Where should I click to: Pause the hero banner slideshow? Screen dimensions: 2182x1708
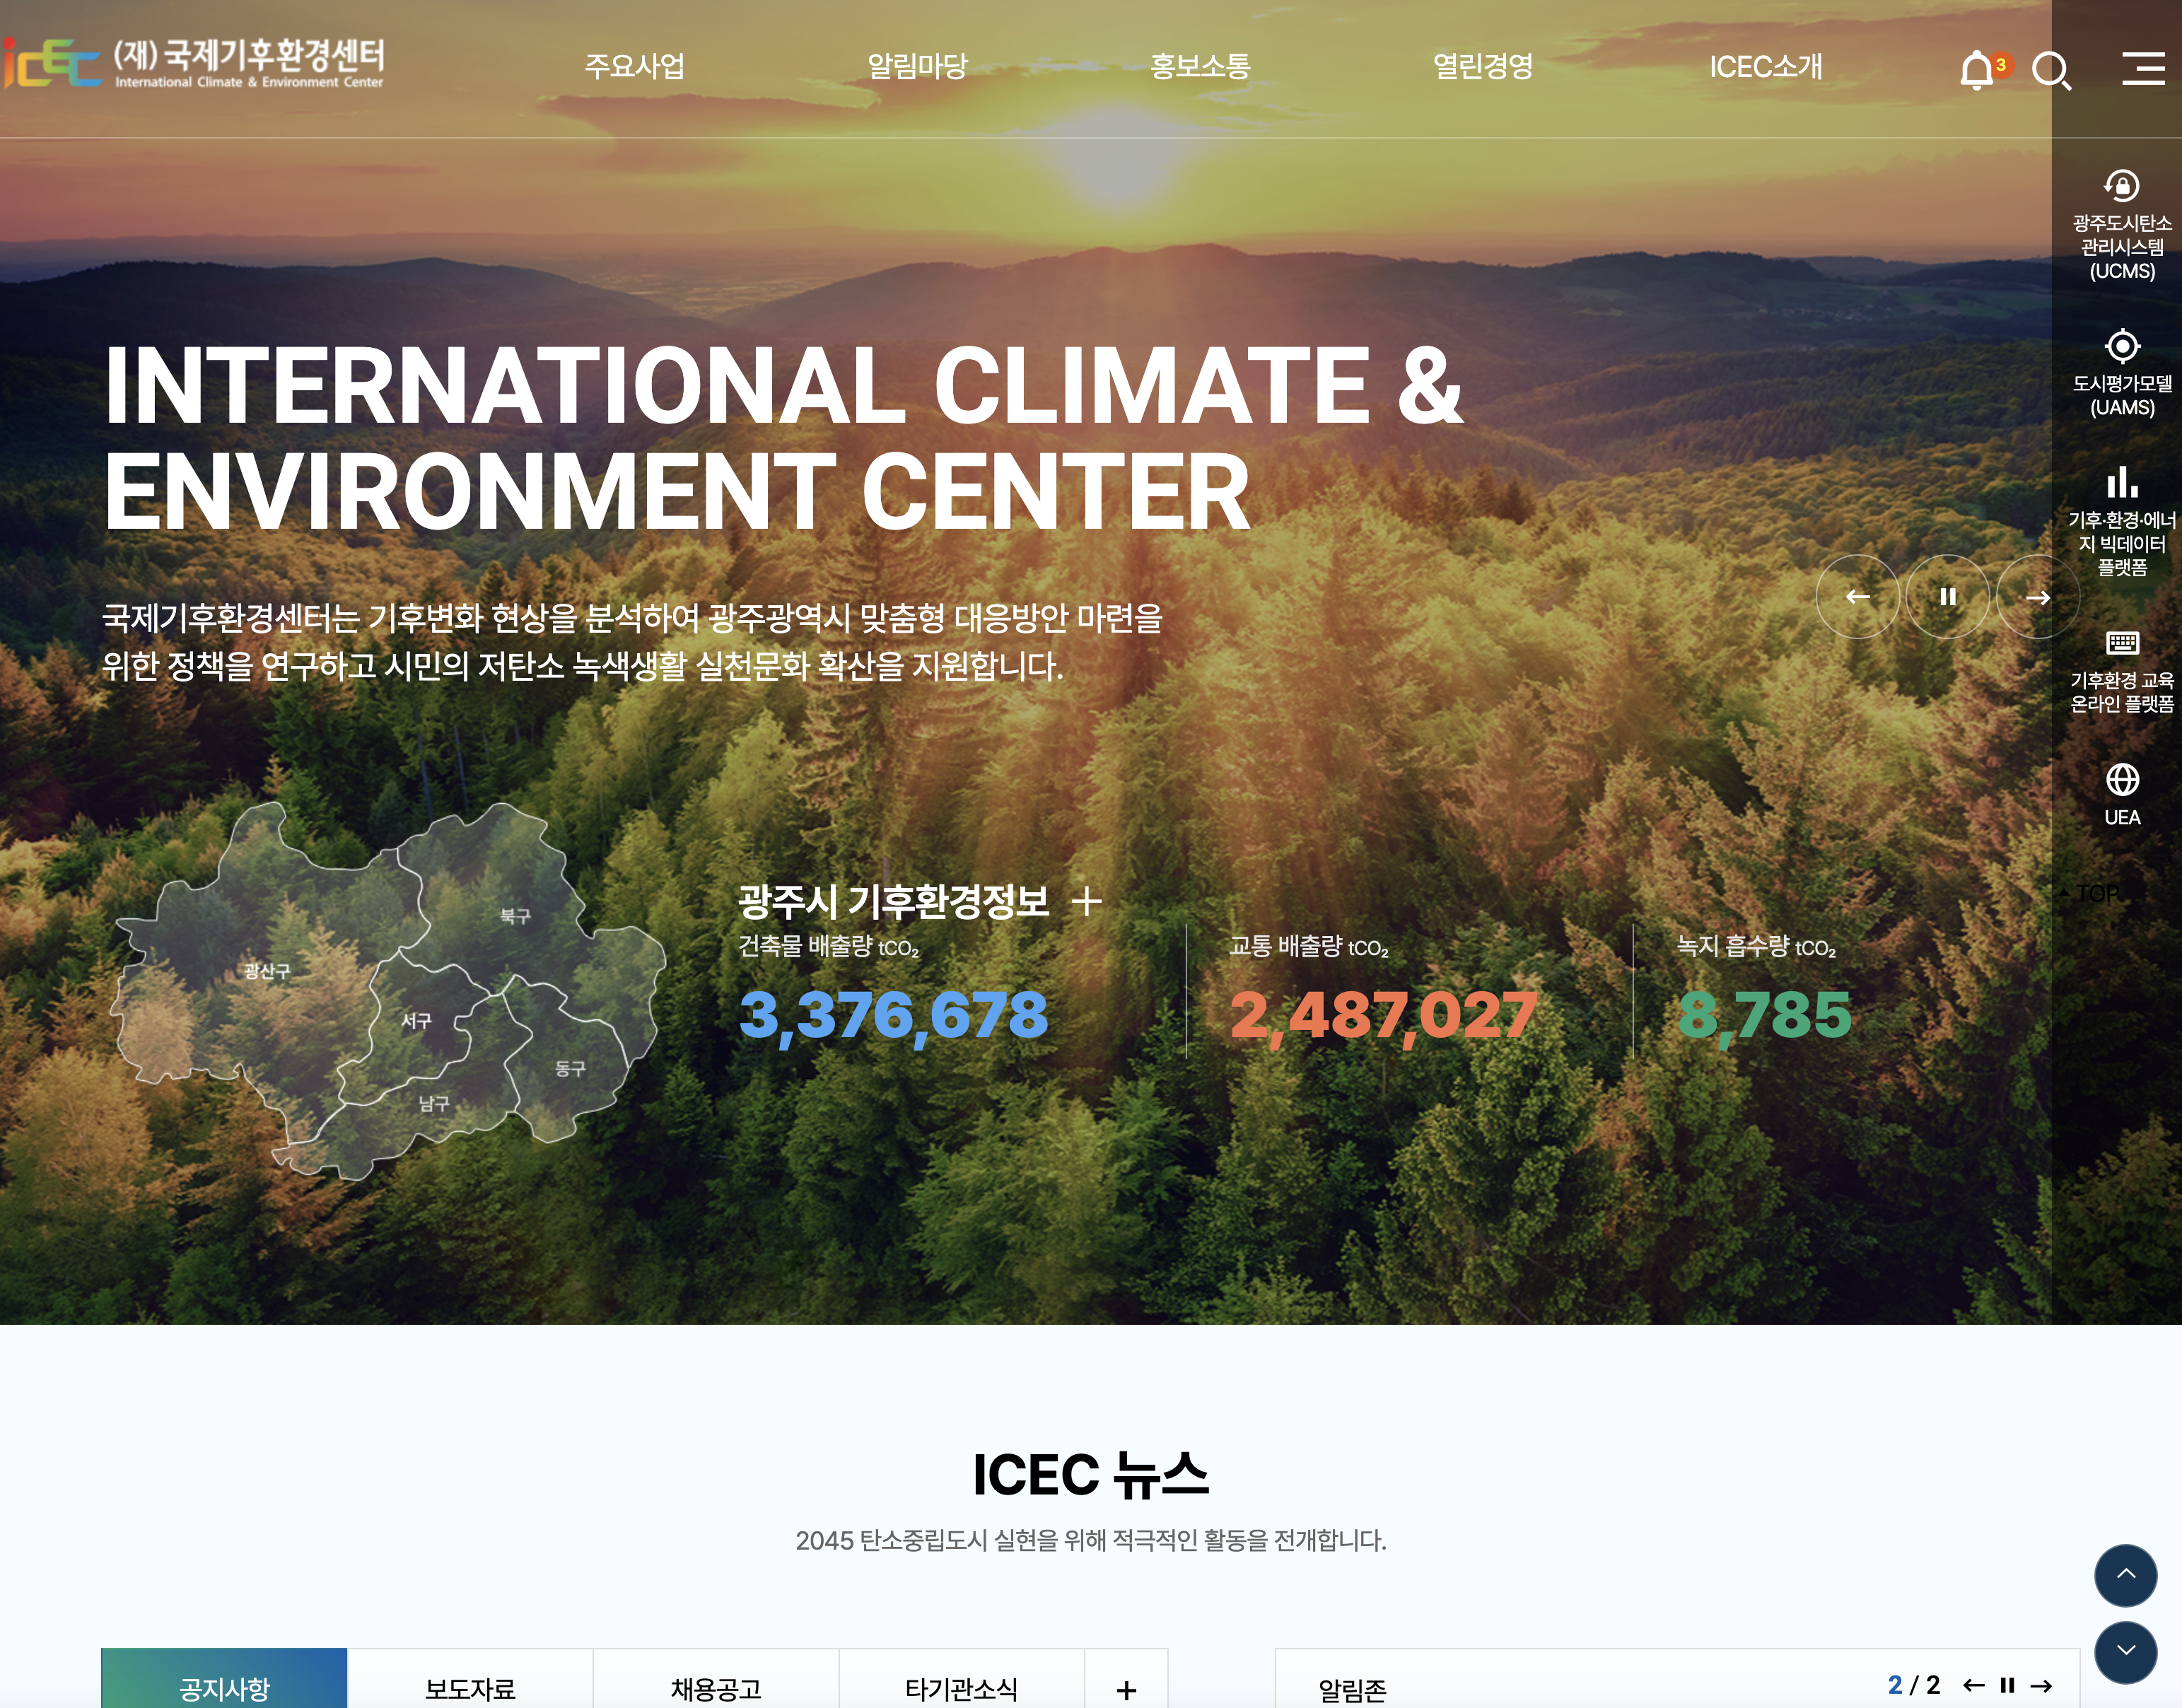(x=1947, y=597)
